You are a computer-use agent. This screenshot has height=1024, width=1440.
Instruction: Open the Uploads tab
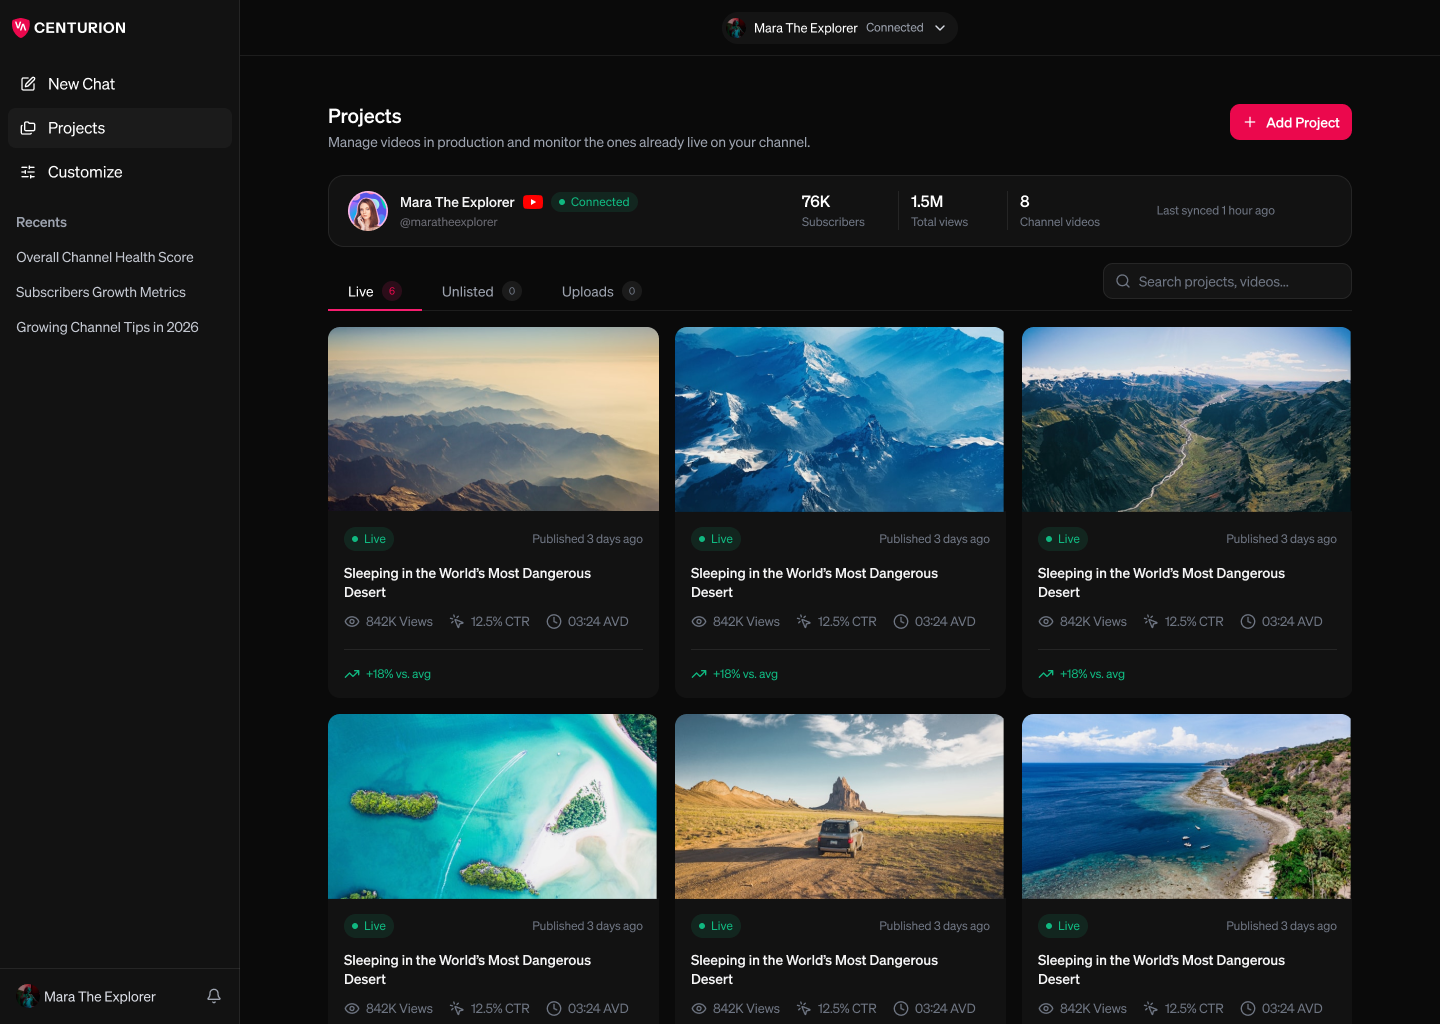click(x=601, y=291)
